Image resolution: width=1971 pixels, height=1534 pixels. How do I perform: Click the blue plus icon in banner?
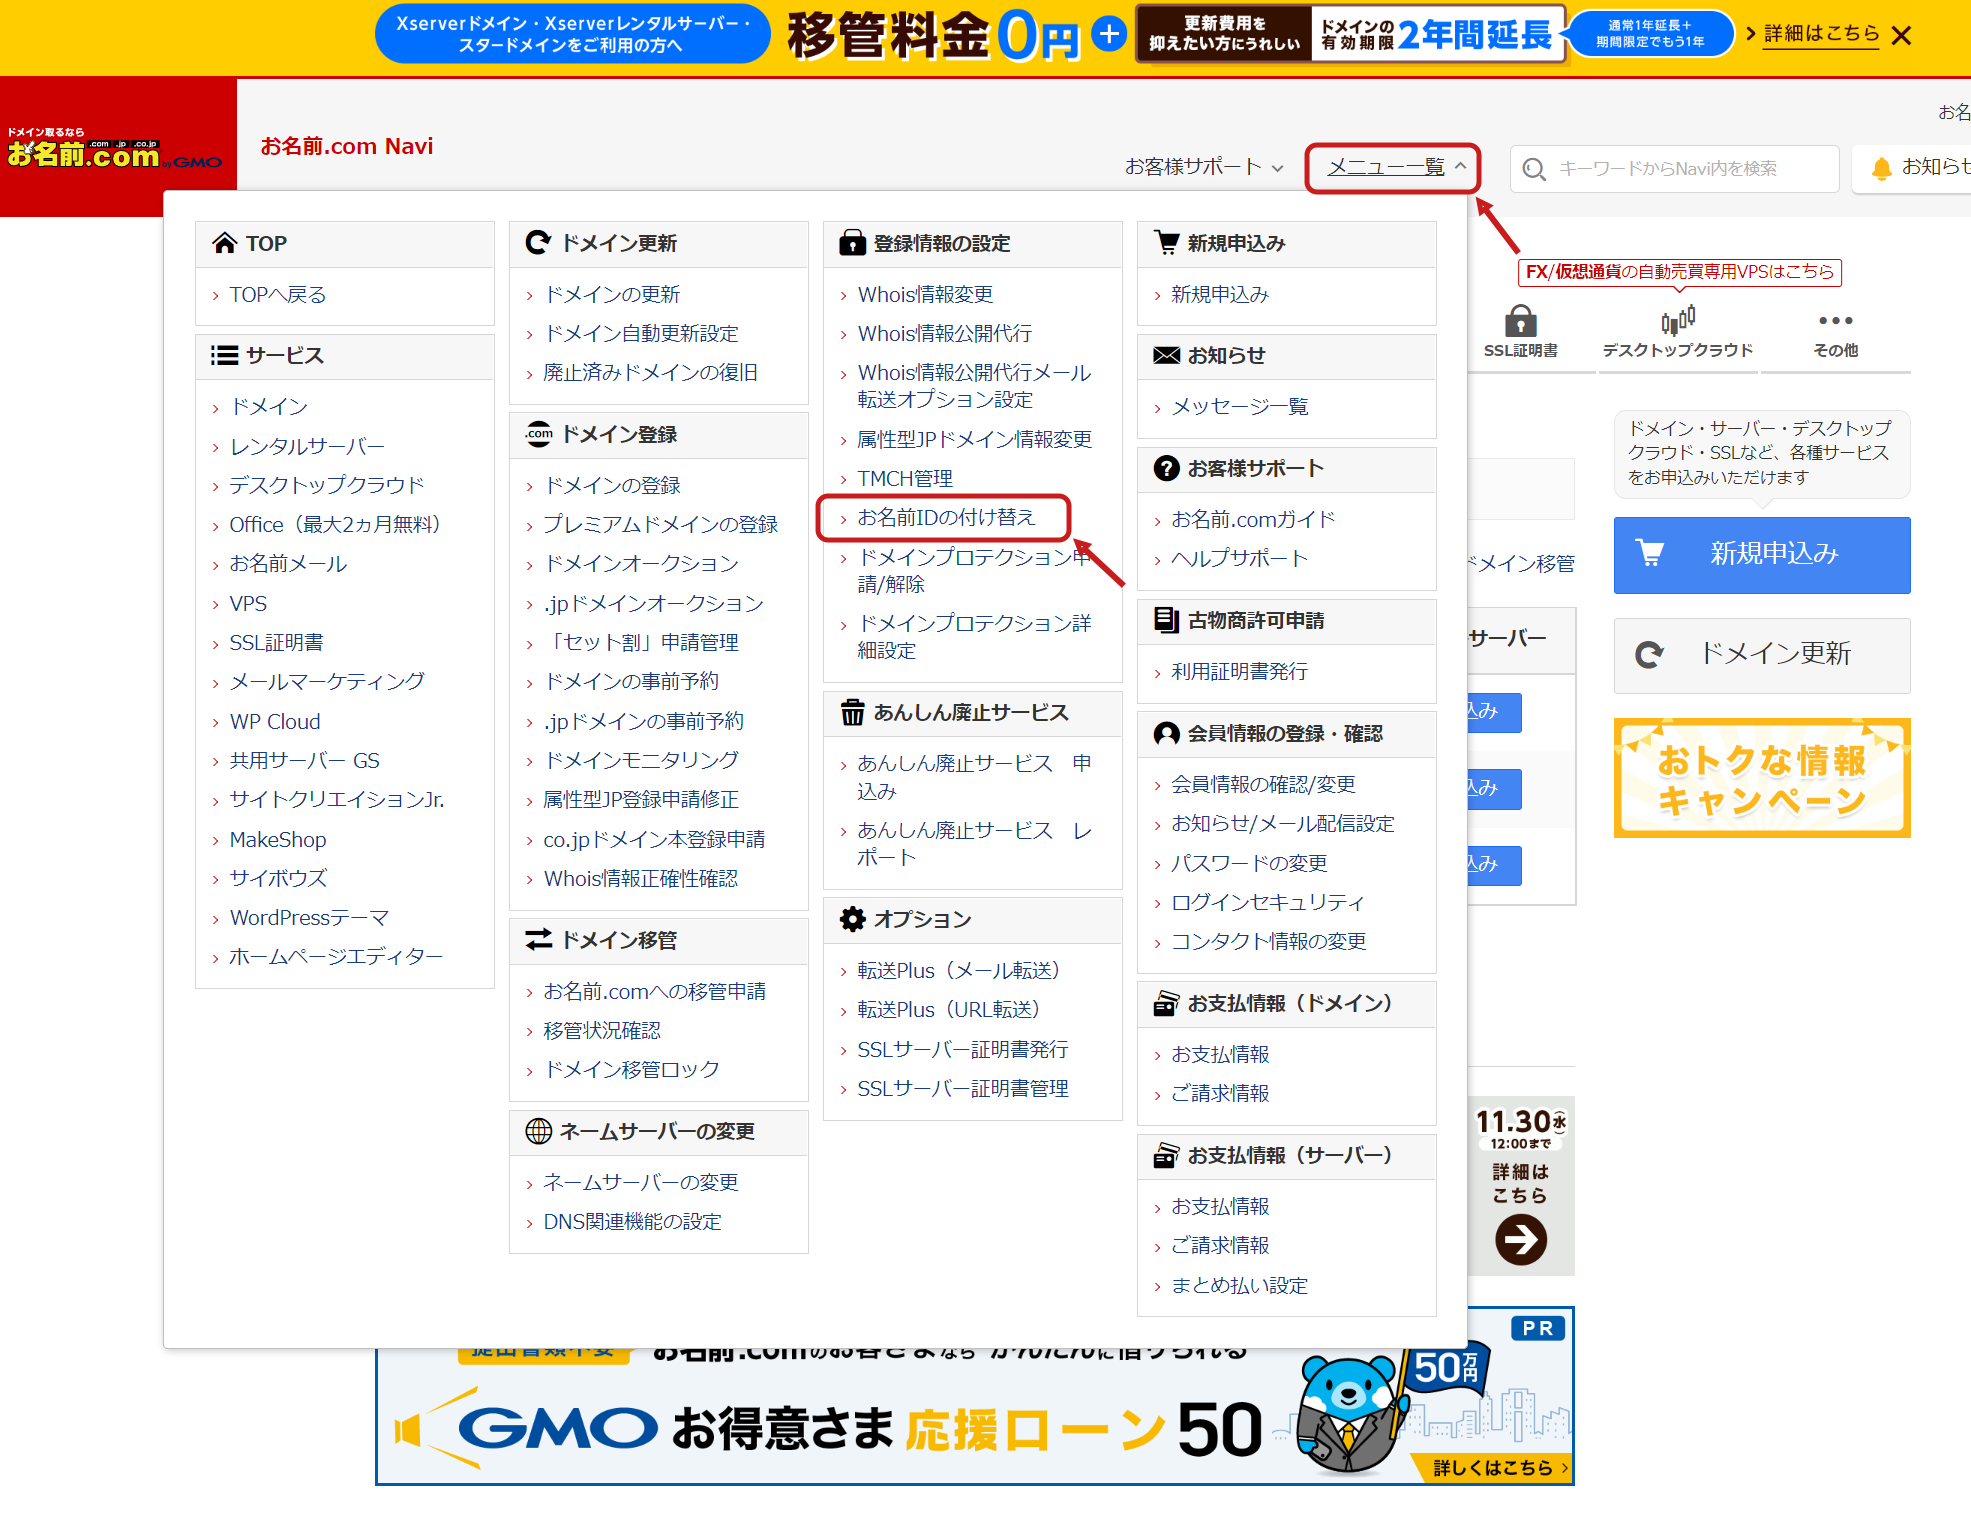[x=1108, y=34]
